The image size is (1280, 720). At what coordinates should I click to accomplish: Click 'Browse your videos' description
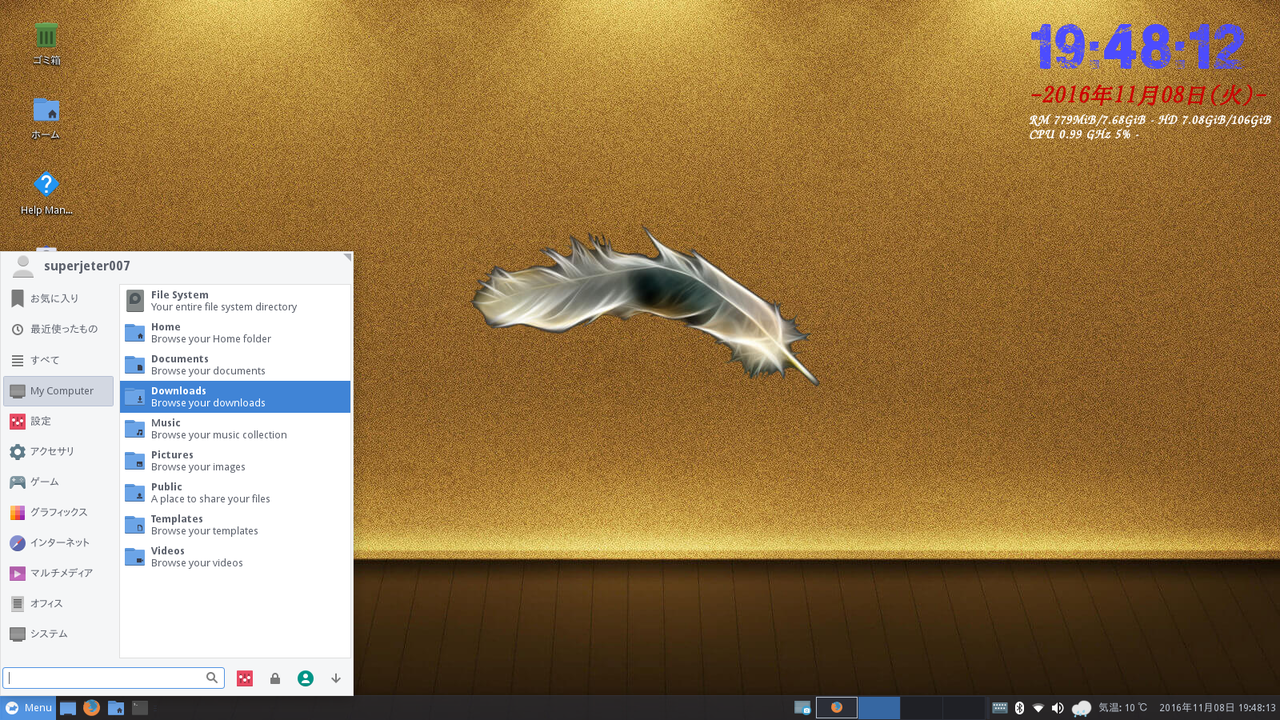(x=197, y=563)
